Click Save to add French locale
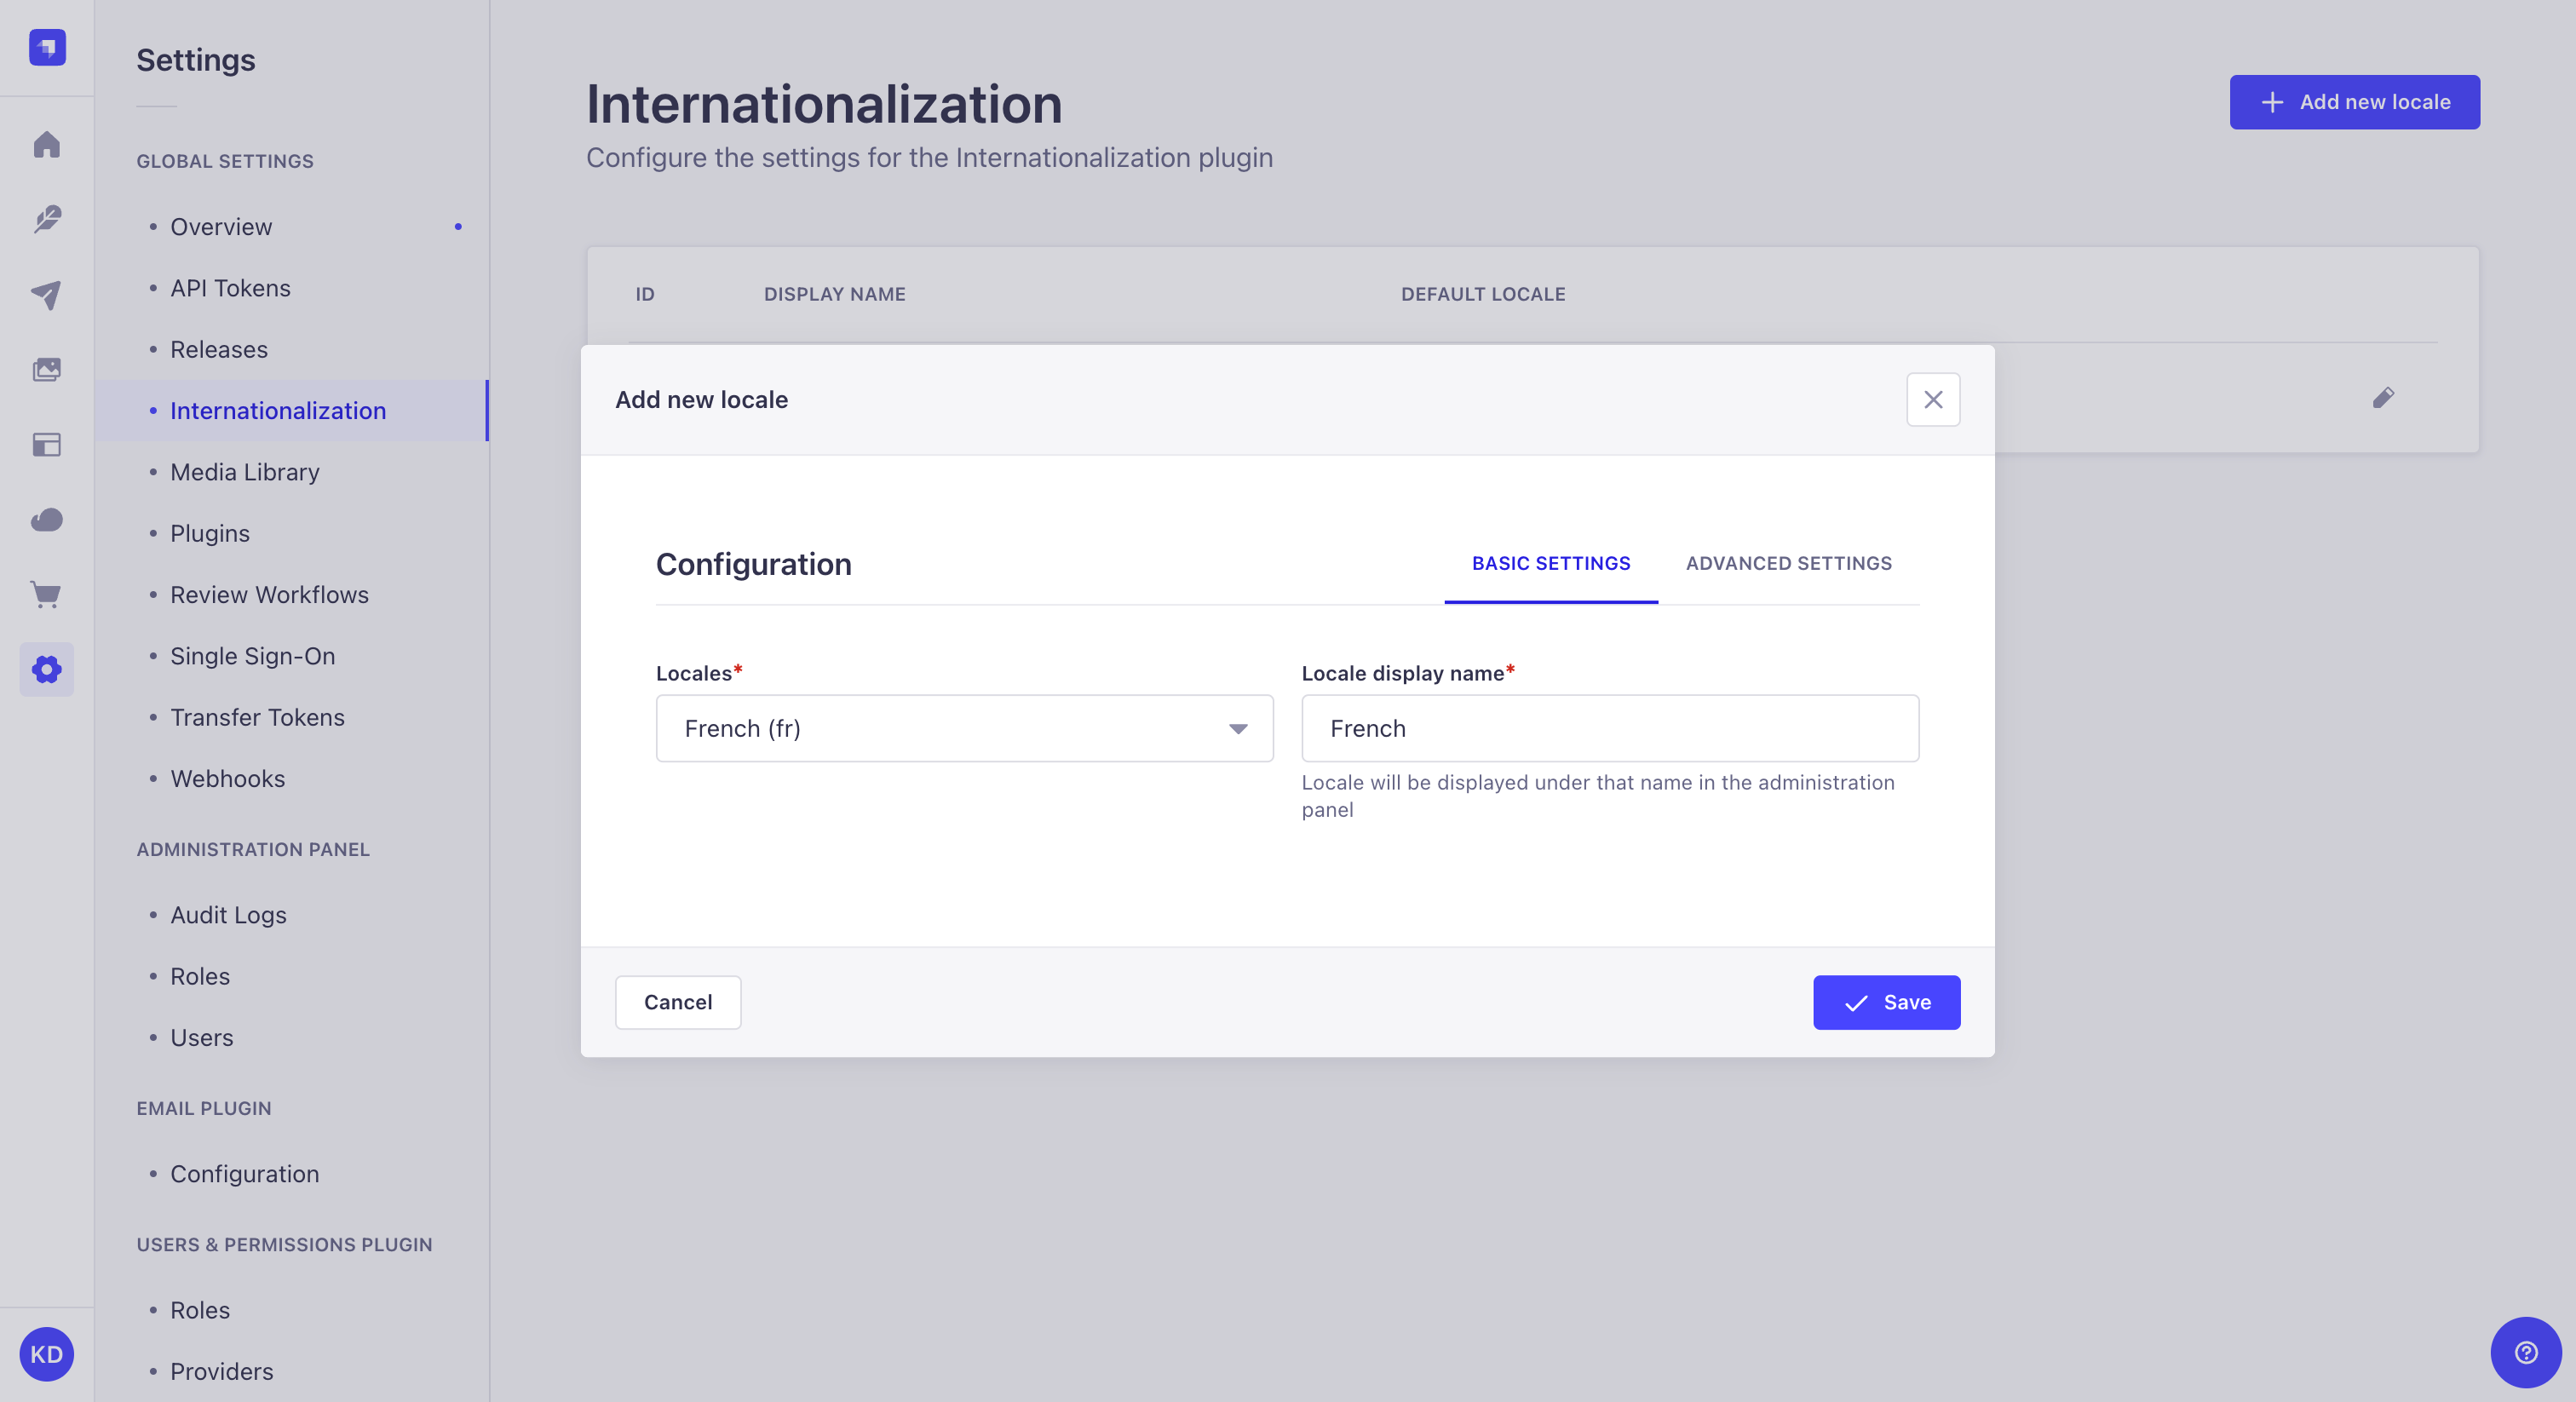 coord(1887,1002)
